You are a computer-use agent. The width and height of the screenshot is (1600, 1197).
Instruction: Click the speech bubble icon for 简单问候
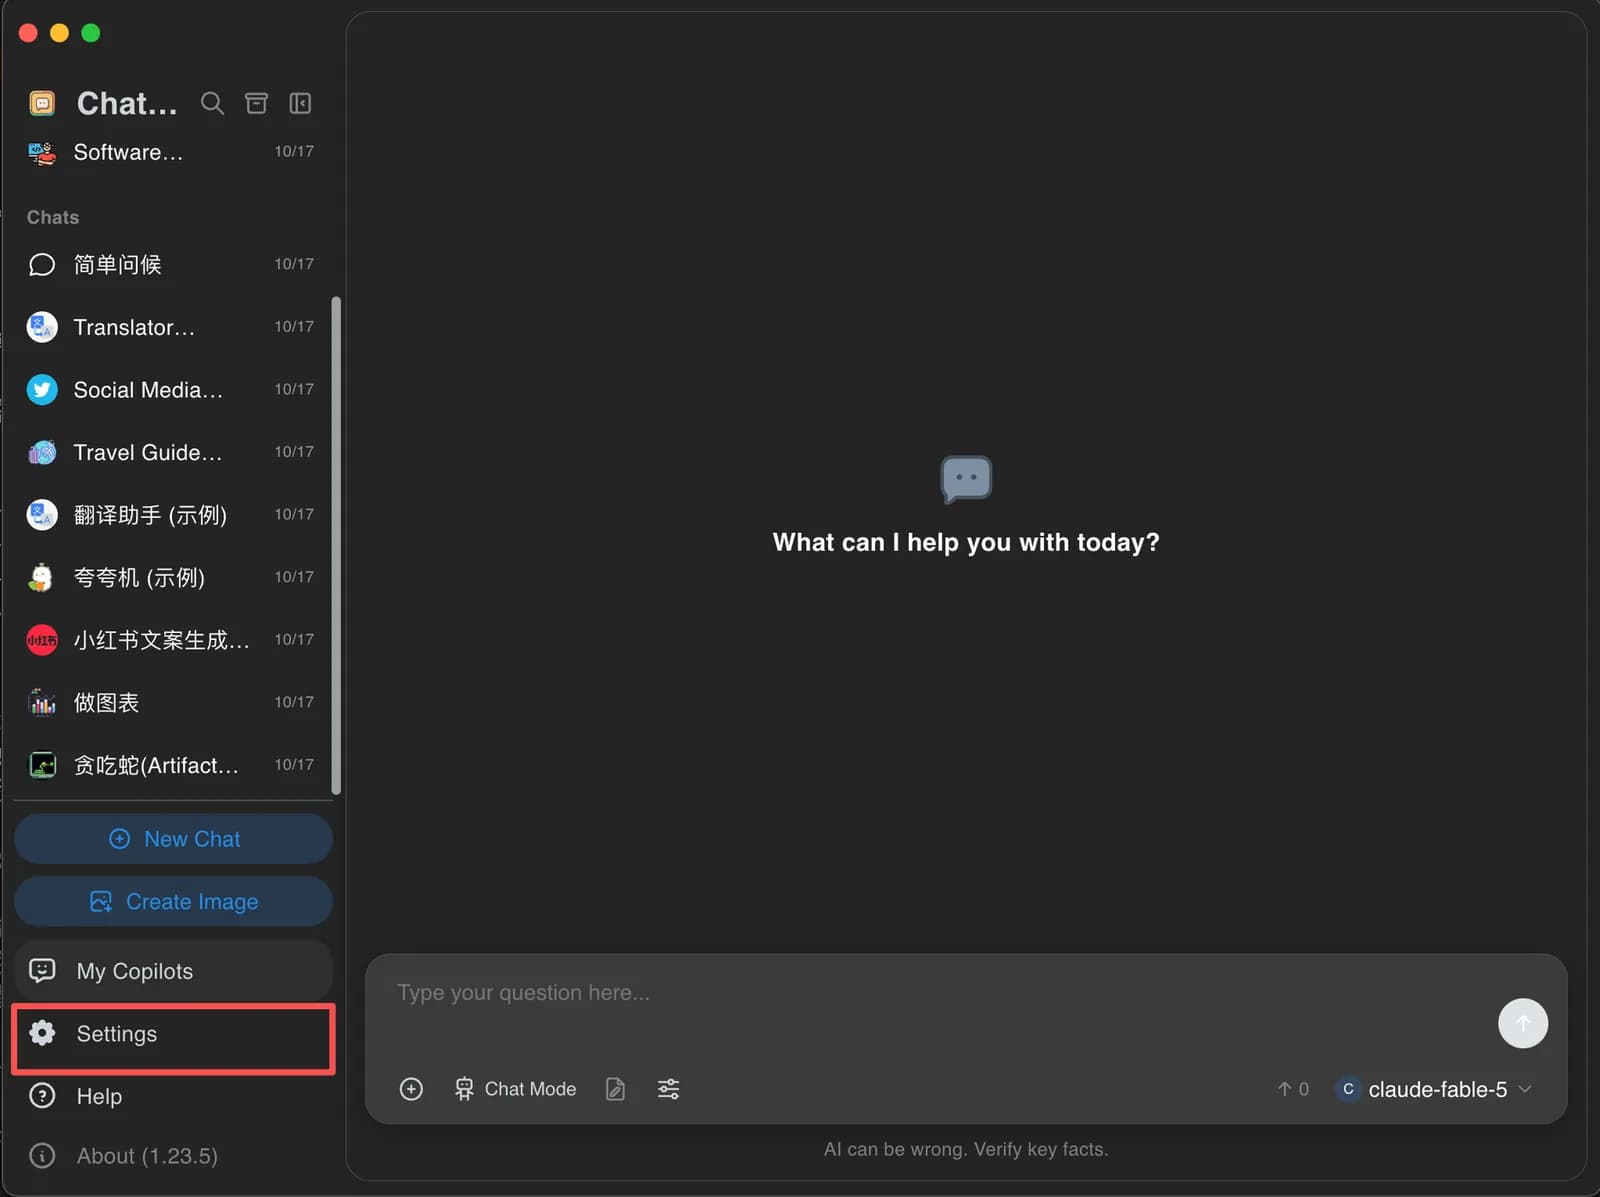(42, 265)
